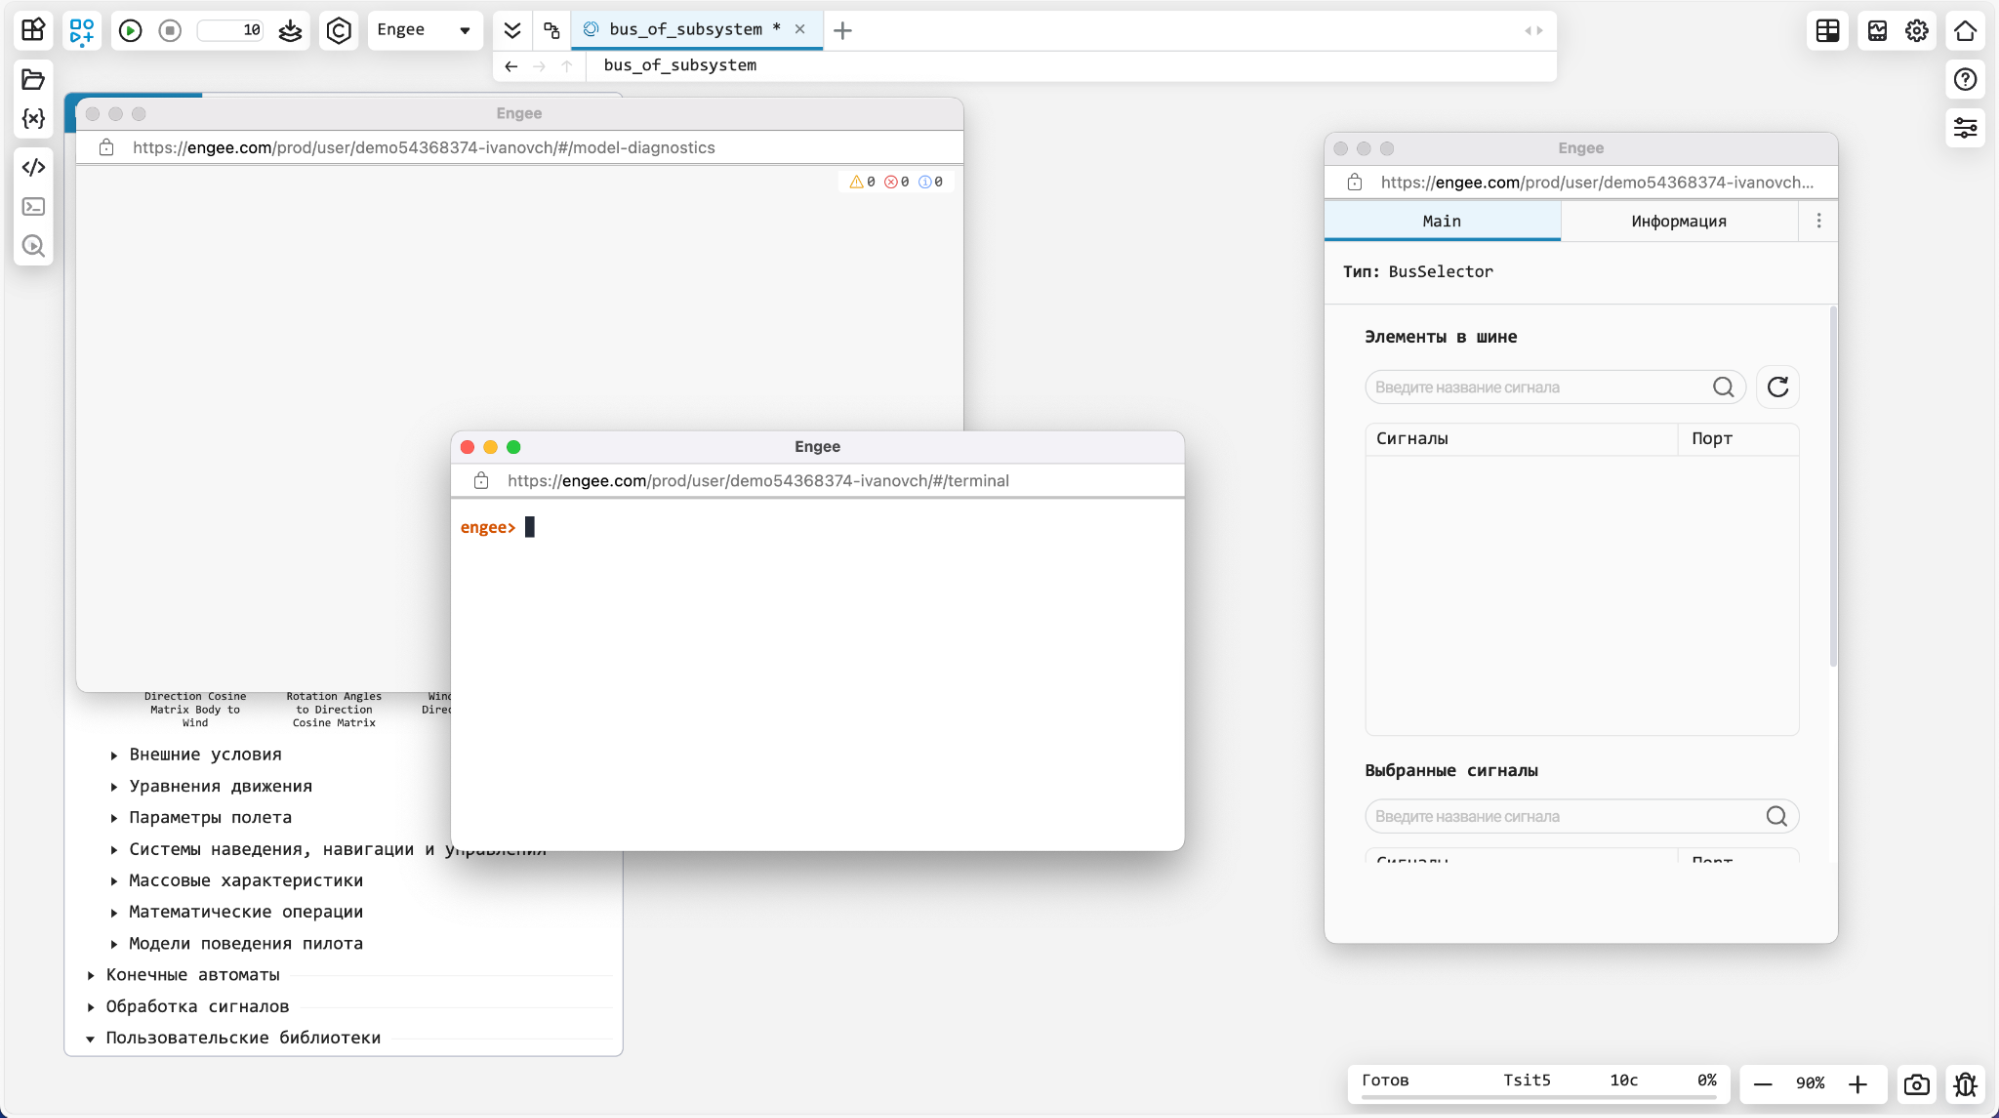Expand Математические операции library group
This screenshot has height=1118, width=1999.
coord(114,912)
